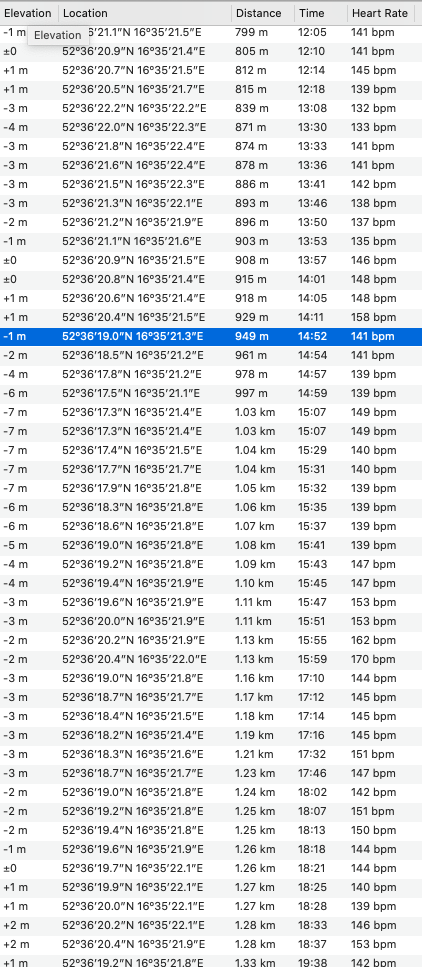Image resolution: width=422 pixels, height=967 pixels.
Task: Click the 18:28 time cell
Action: coord(312,907)
